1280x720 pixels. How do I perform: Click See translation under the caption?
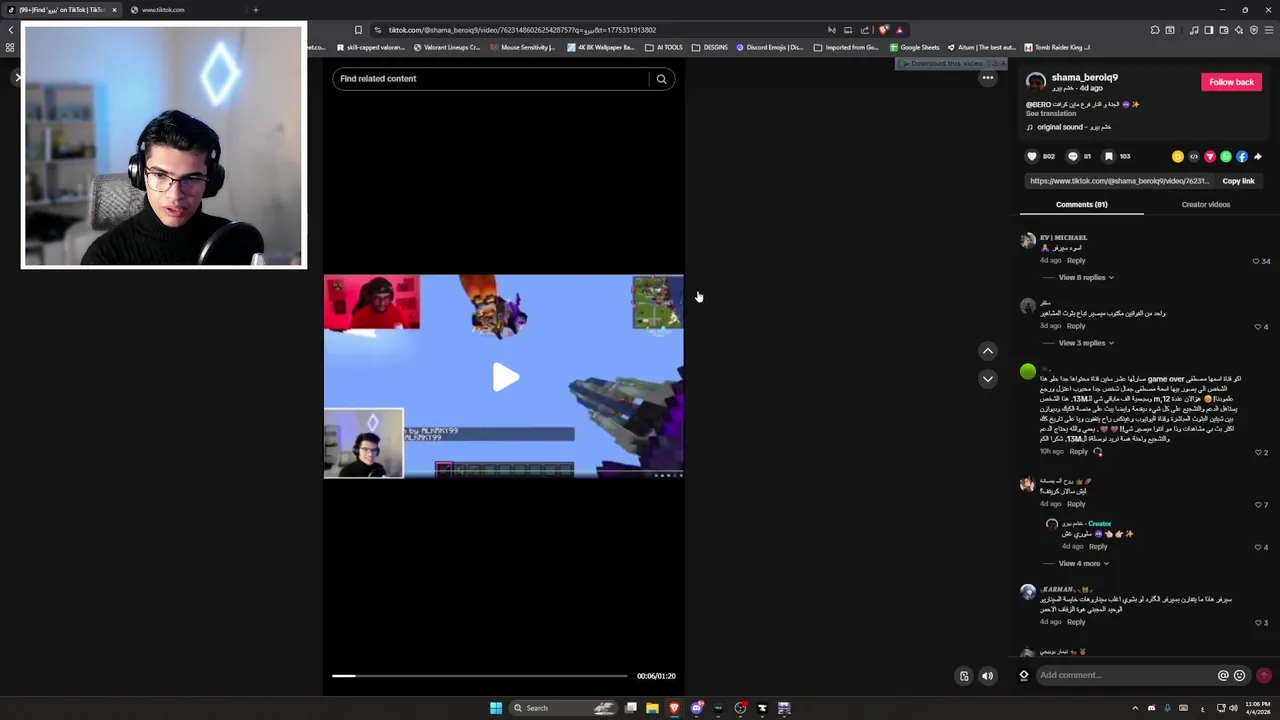click(1051, 113)
